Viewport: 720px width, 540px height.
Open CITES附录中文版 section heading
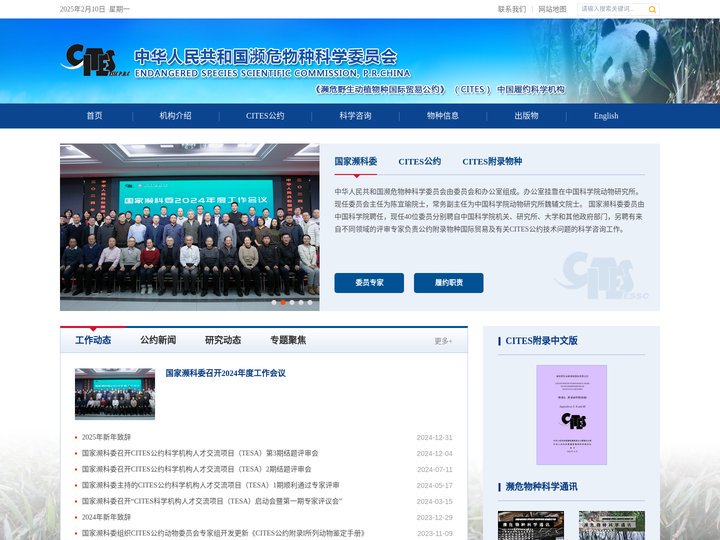(541, 341)
